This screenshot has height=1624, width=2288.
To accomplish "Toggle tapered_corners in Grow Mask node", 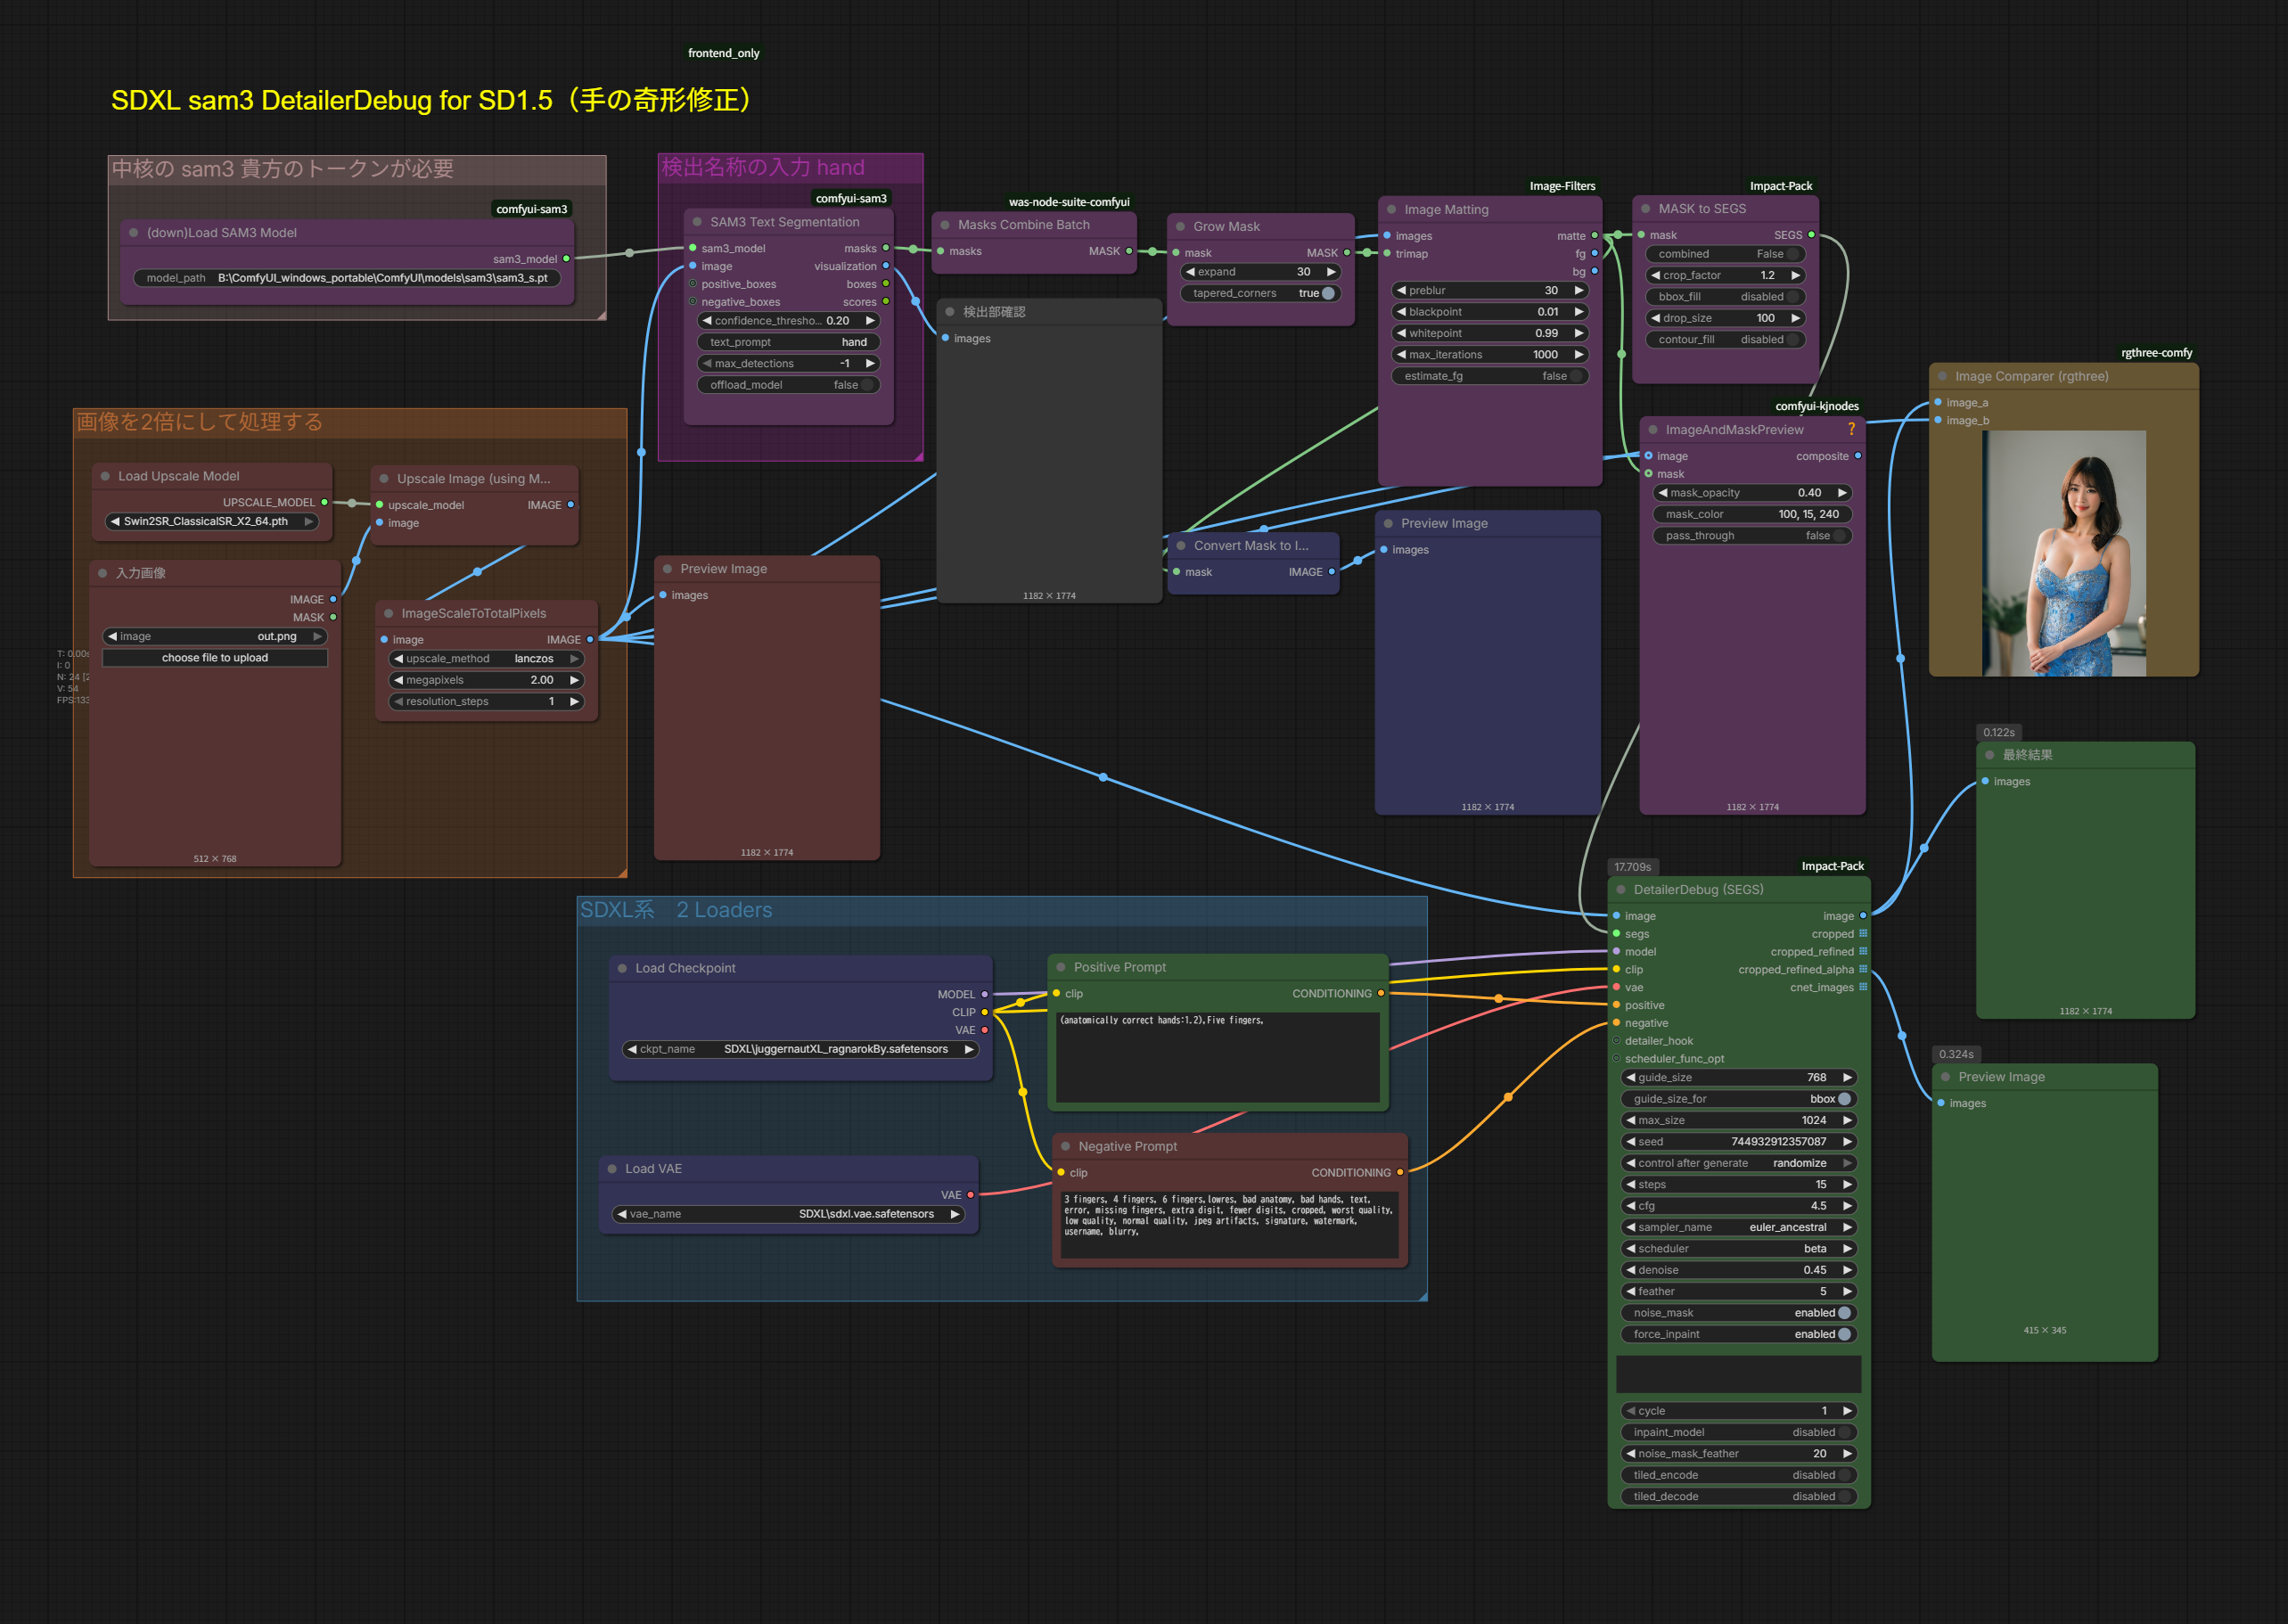I will coord(1327,293).
